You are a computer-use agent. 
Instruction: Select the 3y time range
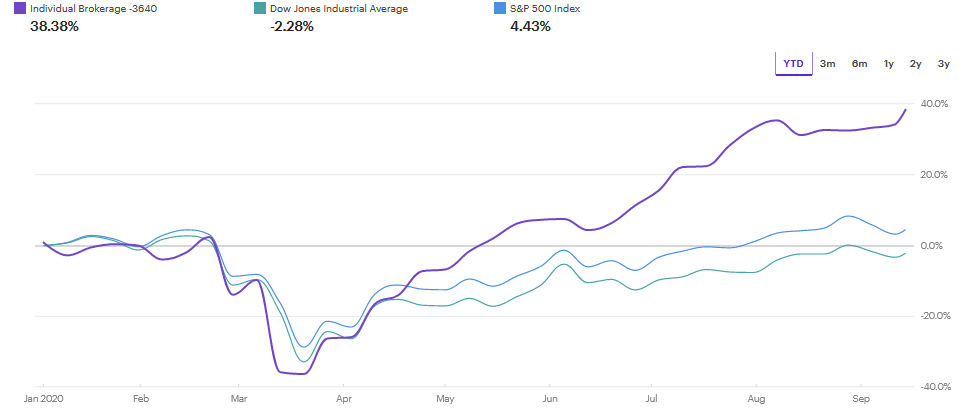point(944,64)
